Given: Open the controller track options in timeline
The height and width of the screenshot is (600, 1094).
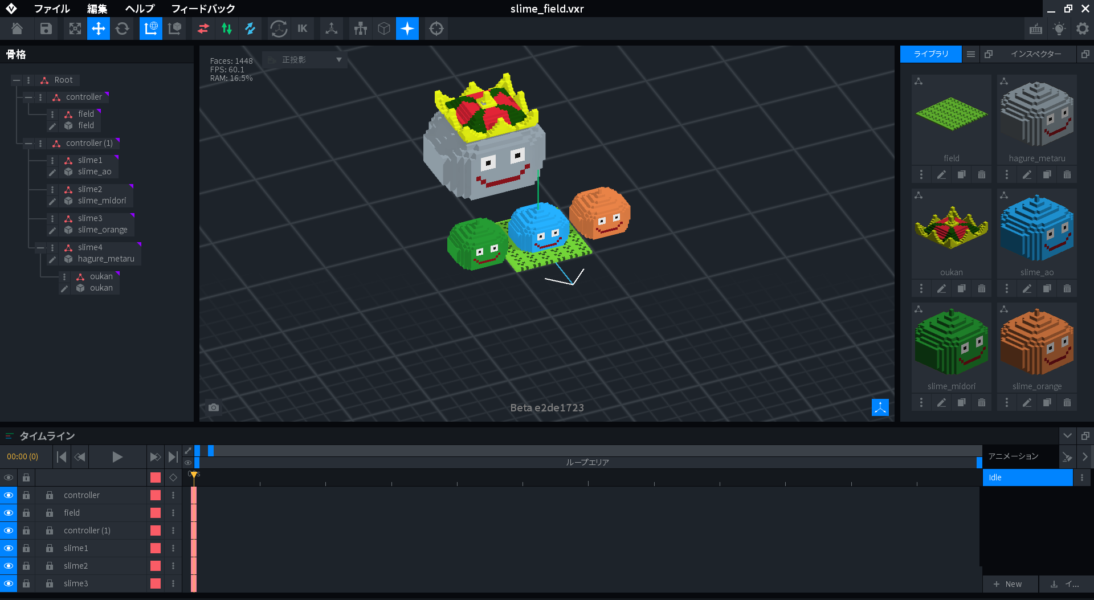Looking at the screenshot, I should 173,495.
